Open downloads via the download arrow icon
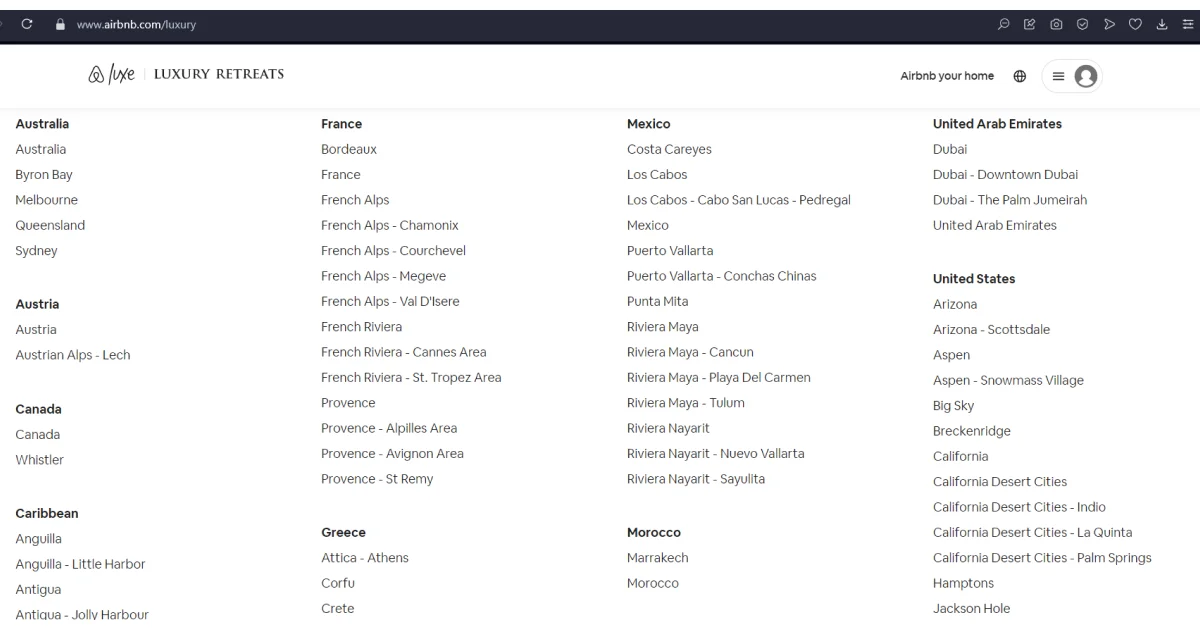Viewport: 1200px width, 630px height. 1161,25
